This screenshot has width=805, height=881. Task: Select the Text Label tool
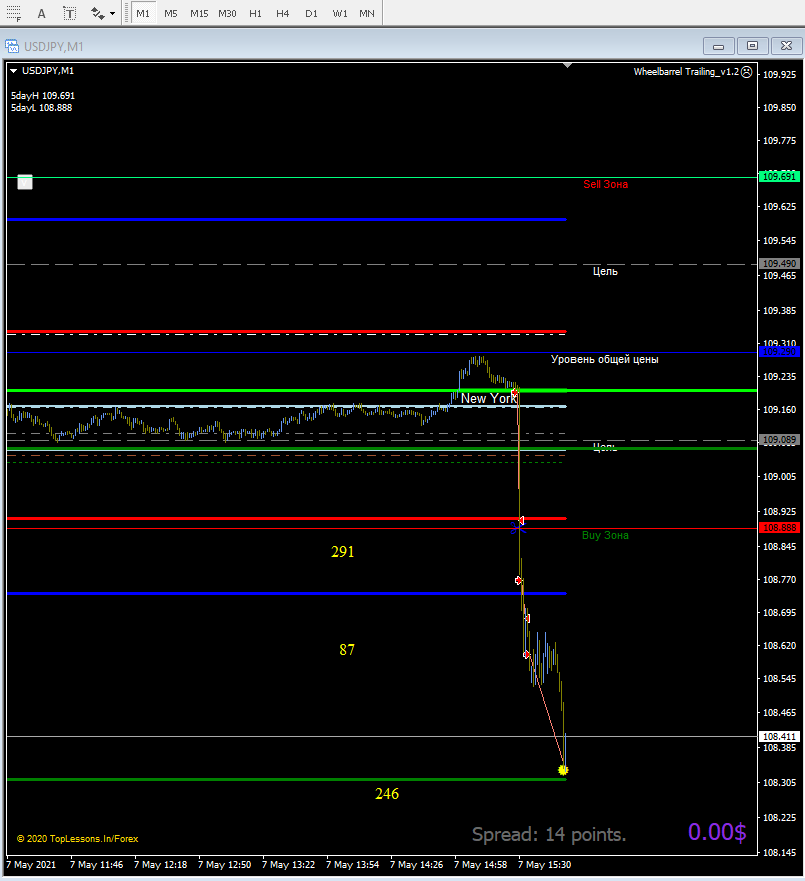point(69,13)
